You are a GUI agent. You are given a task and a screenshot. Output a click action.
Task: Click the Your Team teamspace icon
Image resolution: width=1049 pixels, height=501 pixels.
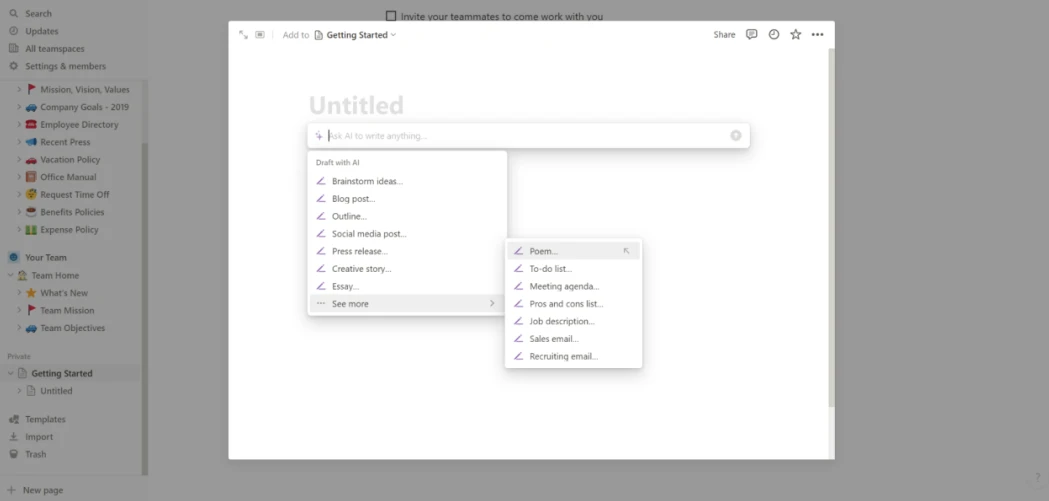click(x=13, y=258)
